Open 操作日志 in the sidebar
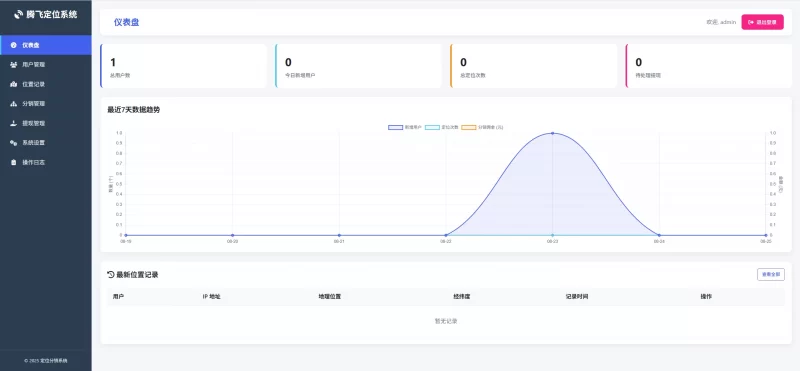The image size is (800, 371). tap(46, 162)
